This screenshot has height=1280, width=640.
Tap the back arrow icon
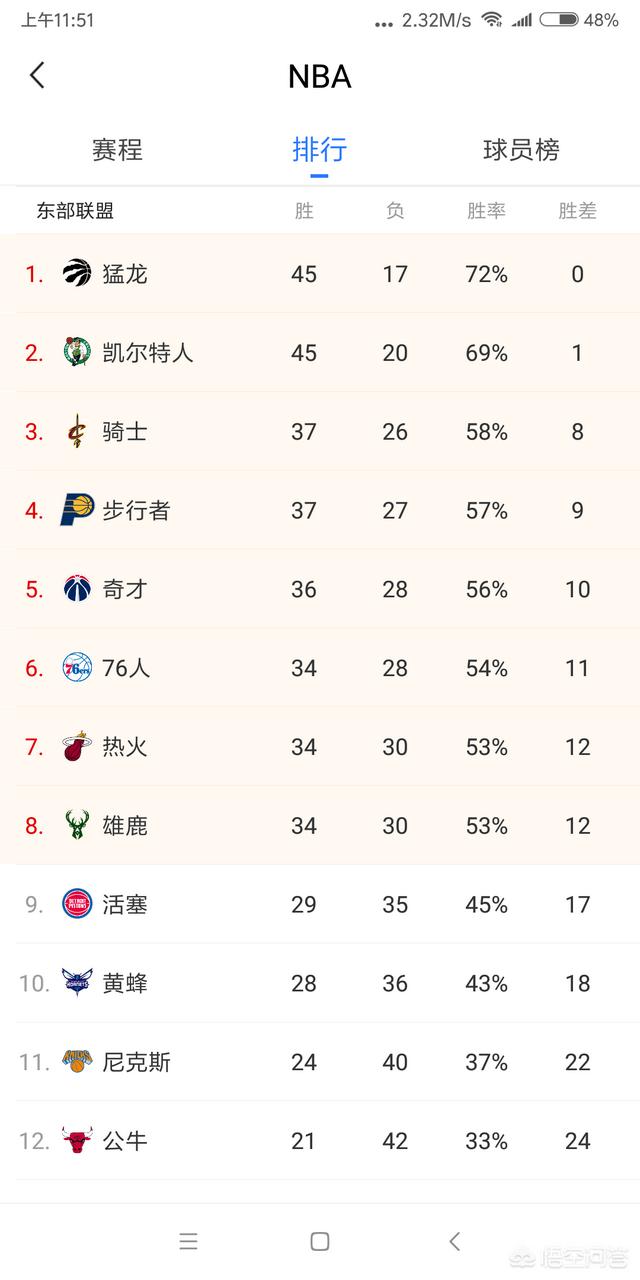click(37, 75)
